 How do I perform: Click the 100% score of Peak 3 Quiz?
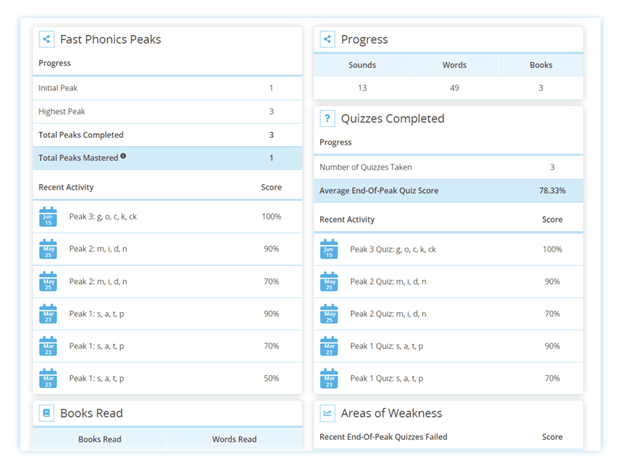552,249
